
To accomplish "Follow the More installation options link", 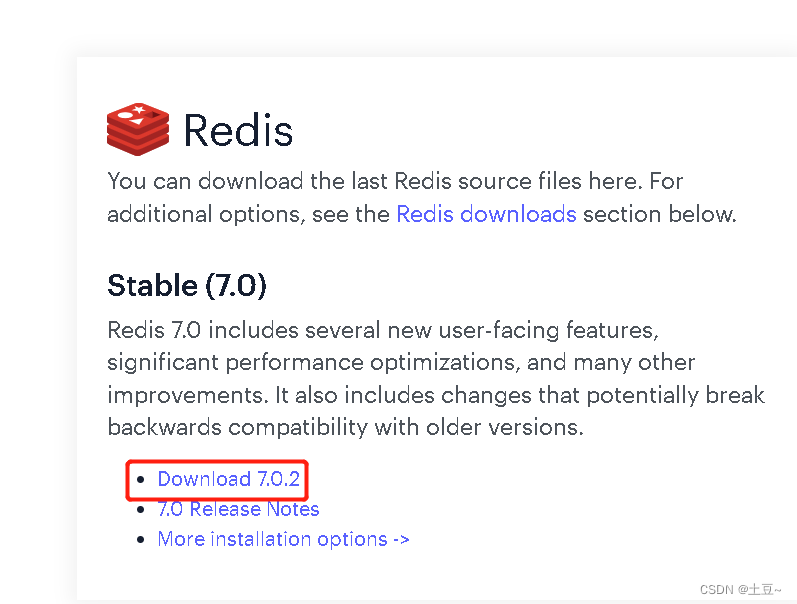I will tap(284, 539).
